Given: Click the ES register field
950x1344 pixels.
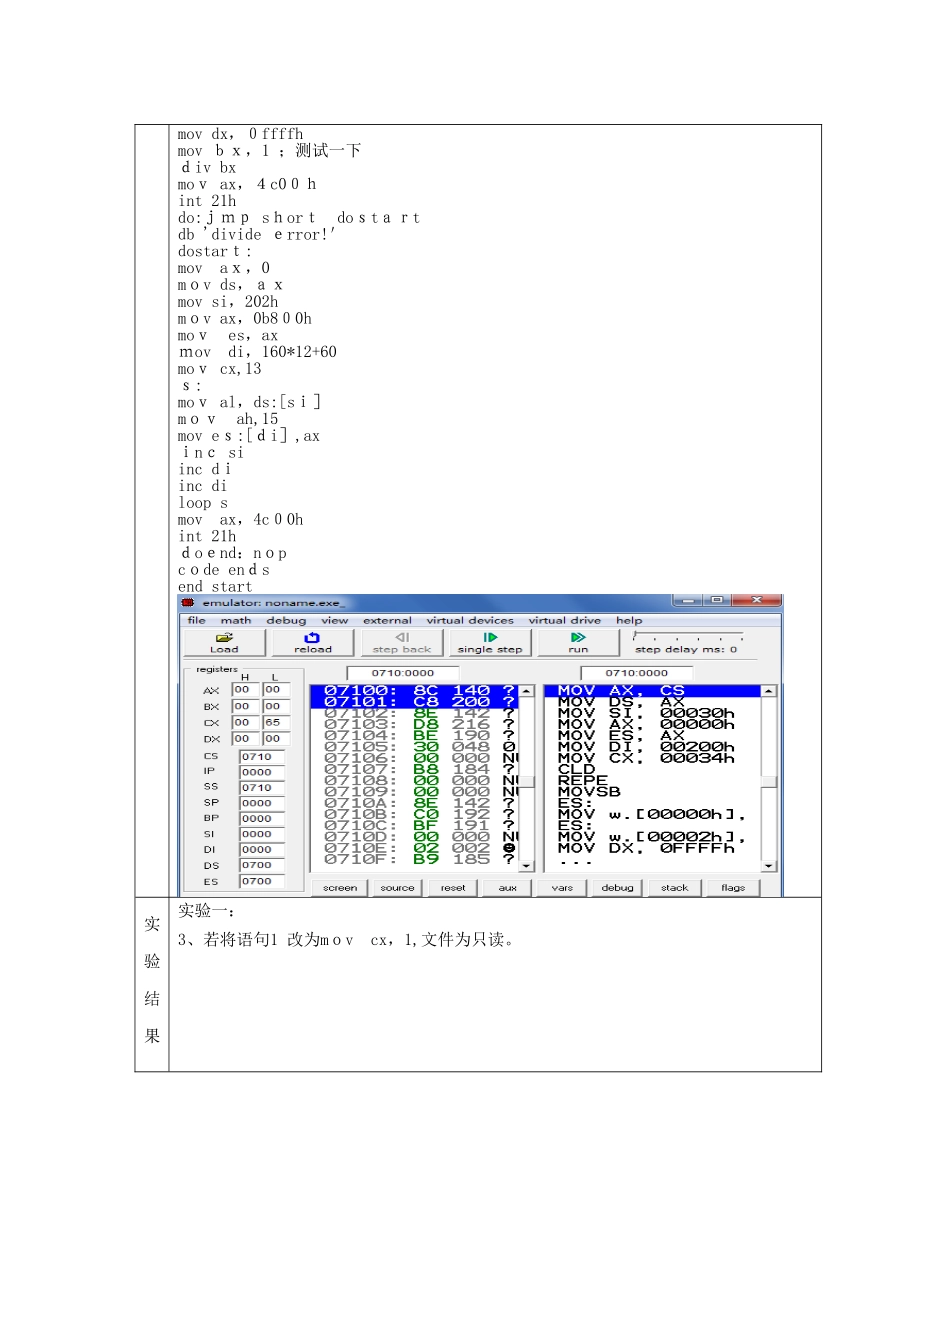Looking at the screenshot, I should (262, 882).
